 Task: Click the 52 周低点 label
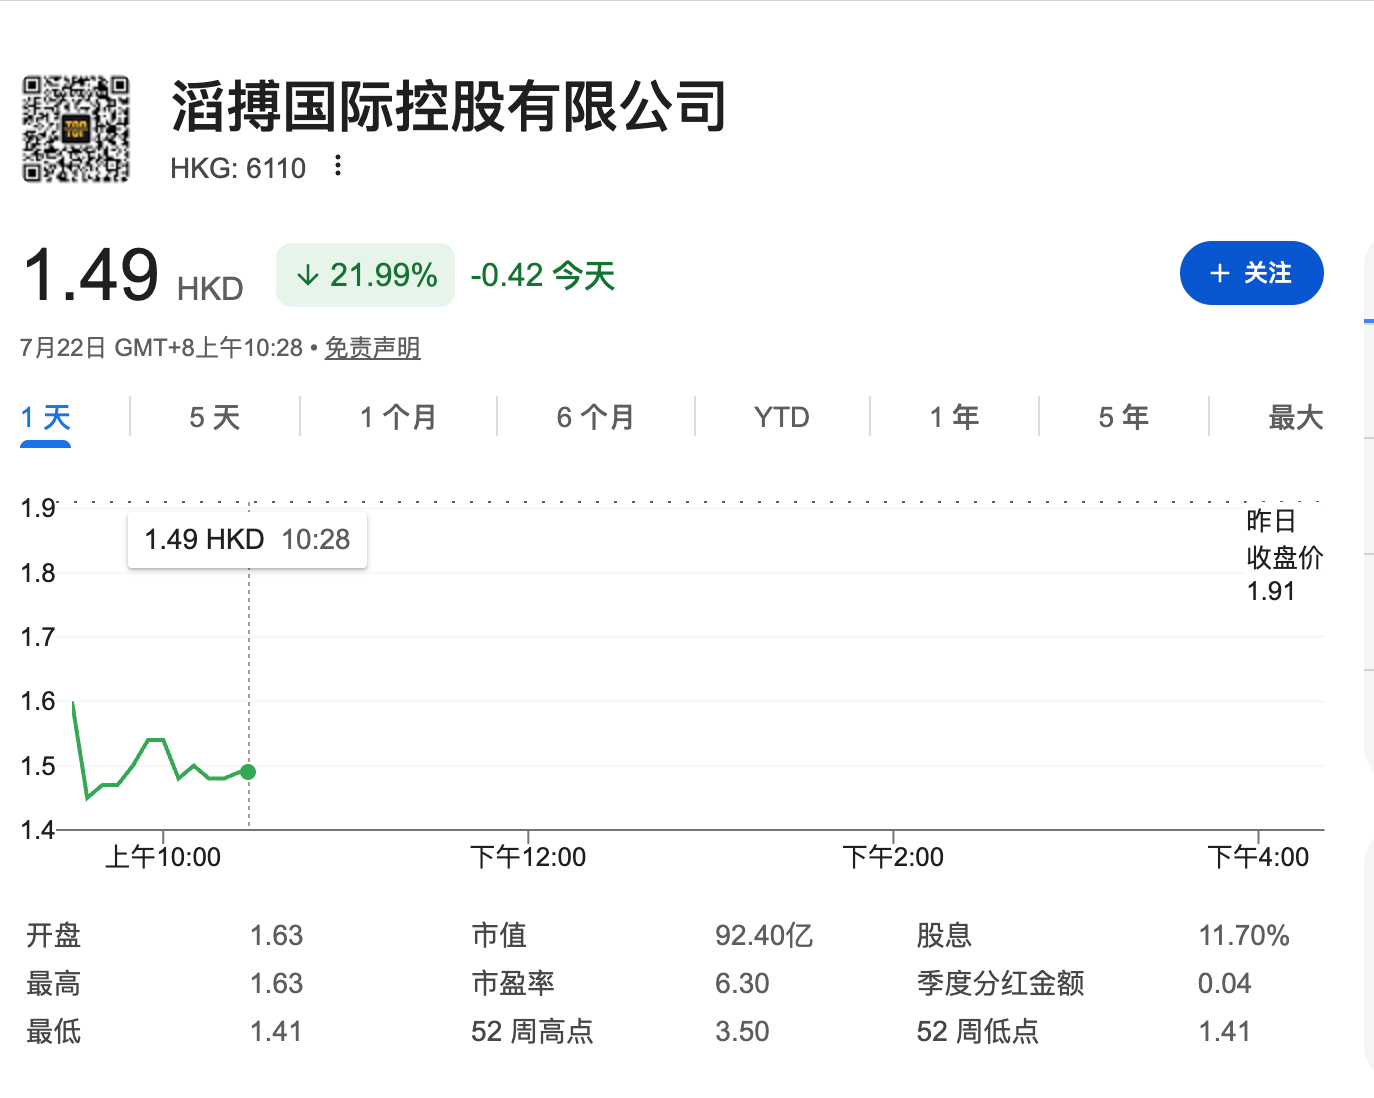coord(977,1031)
